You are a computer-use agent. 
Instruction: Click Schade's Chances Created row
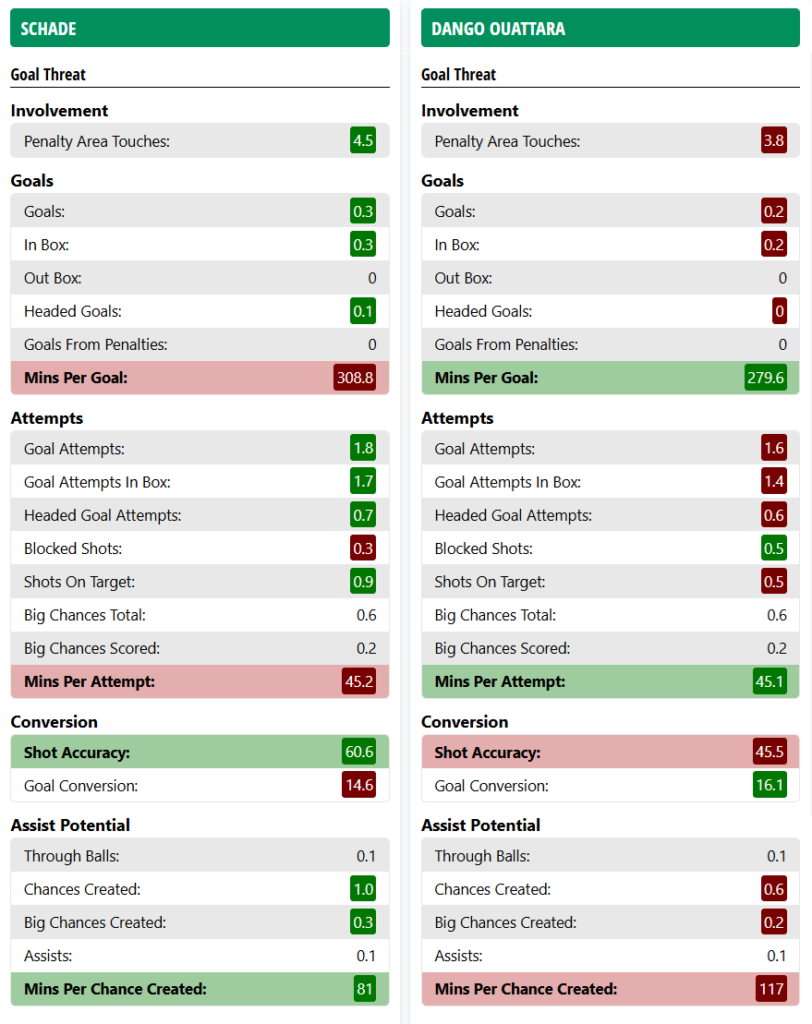coord(200,890)
